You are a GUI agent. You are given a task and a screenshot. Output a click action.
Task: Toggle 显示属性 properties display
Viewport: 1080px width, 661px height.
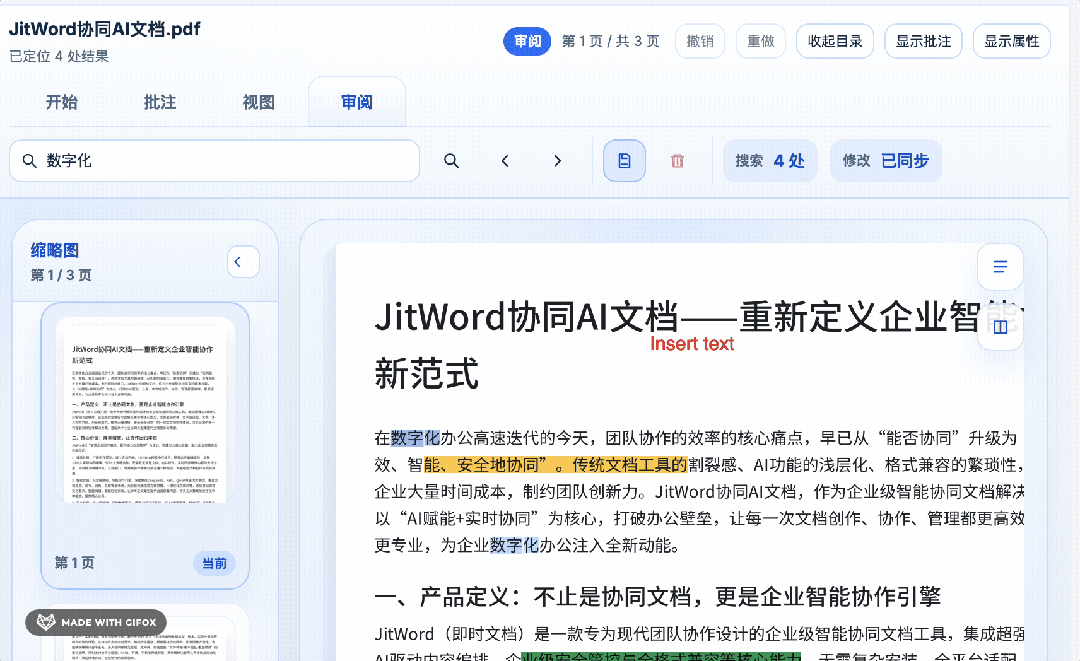tap(1011, 41)
